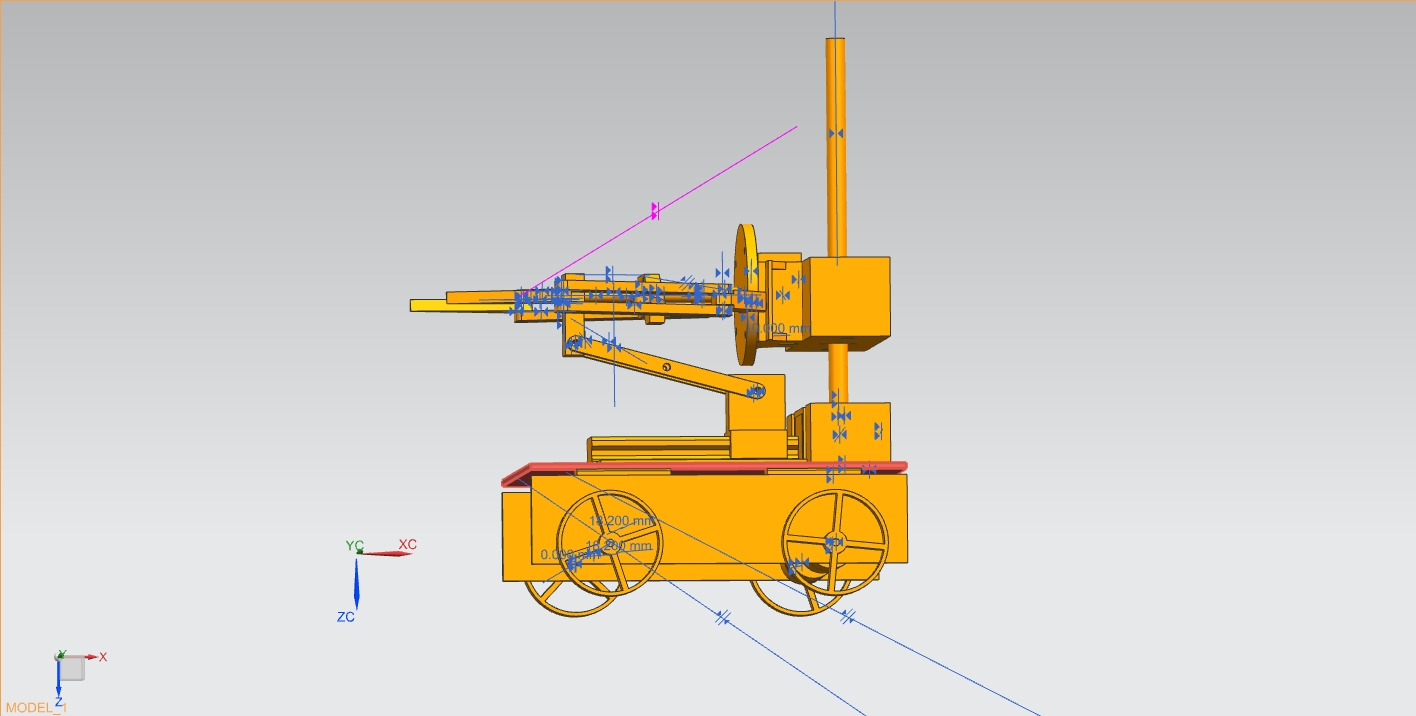Screen dimensions: 1416x716
Task: Select the rear wheel hub center
Action: click(x=834, y=544)
